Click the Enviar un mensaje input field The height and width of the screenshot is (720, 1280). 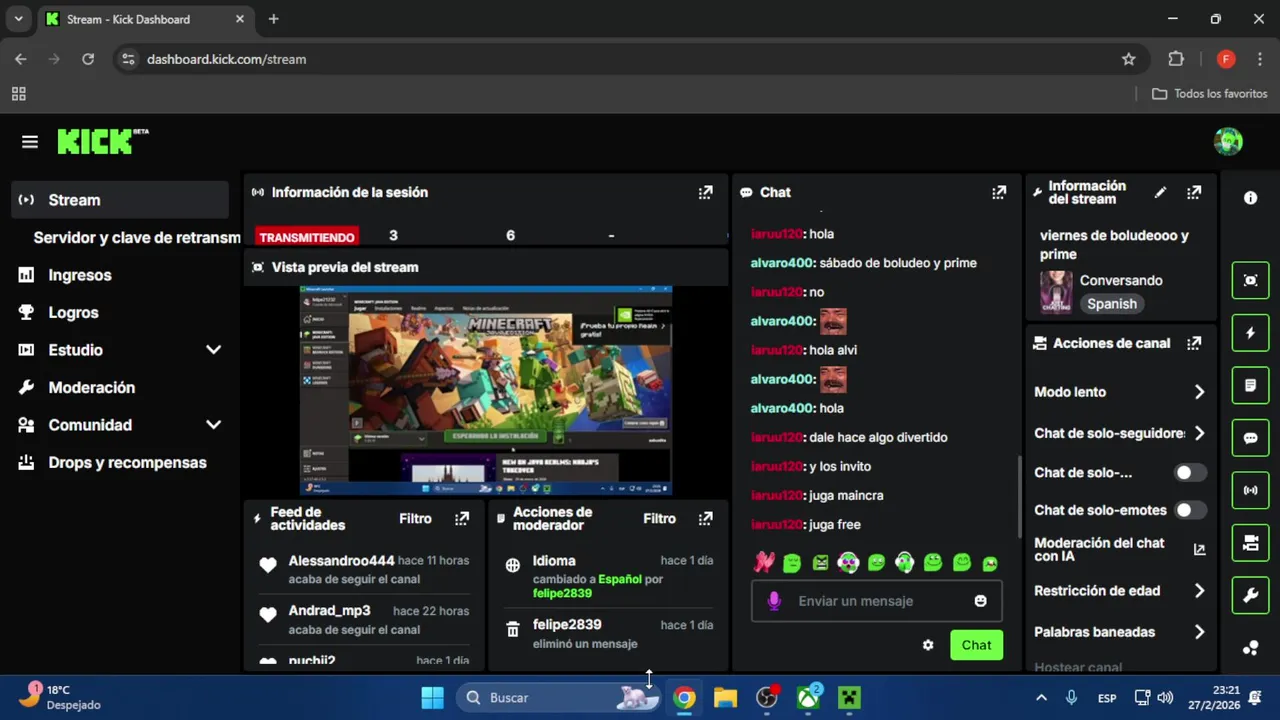tap(877, 601)
